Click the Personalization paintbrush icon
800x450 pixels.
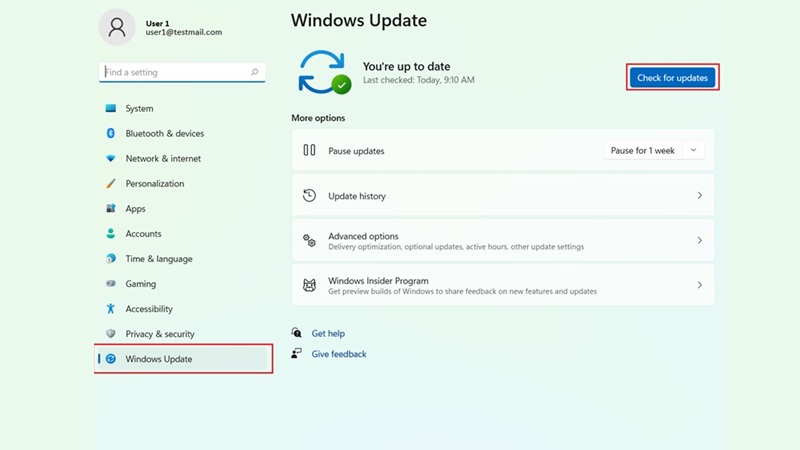111,183
